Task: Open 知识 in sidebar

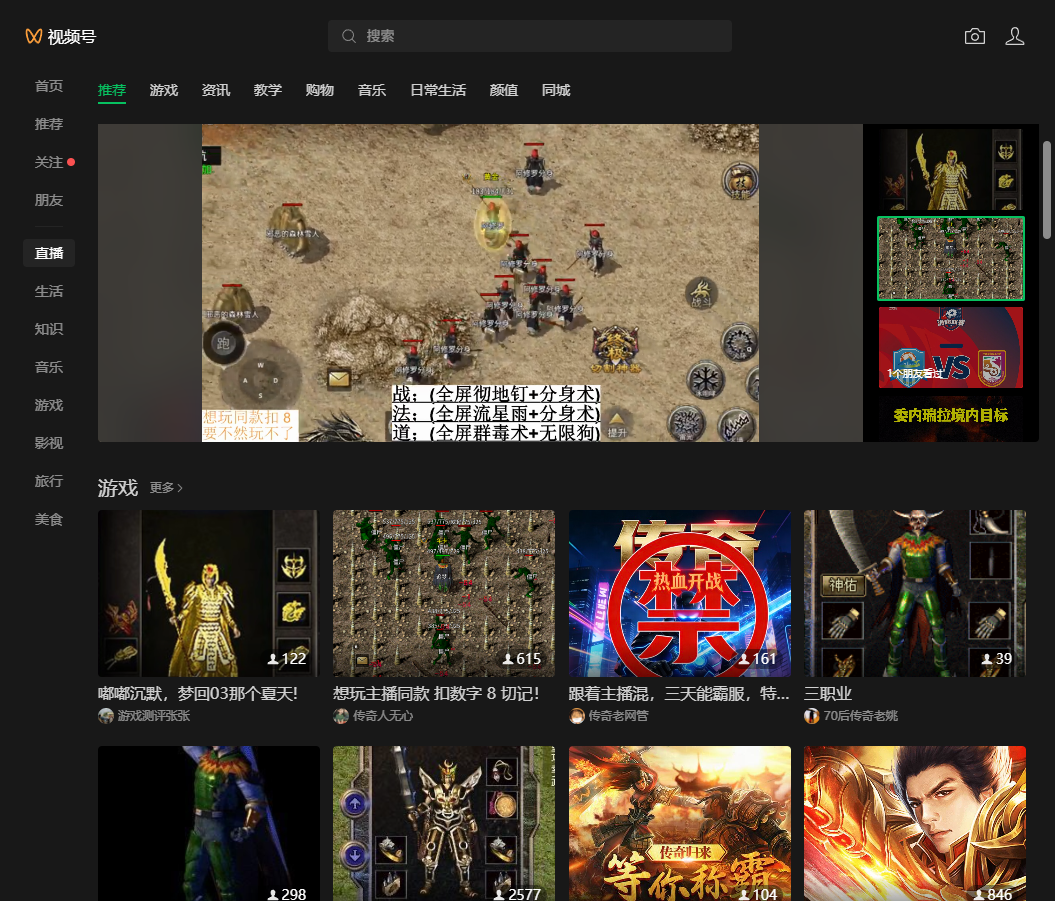Action: click(48, 329)
